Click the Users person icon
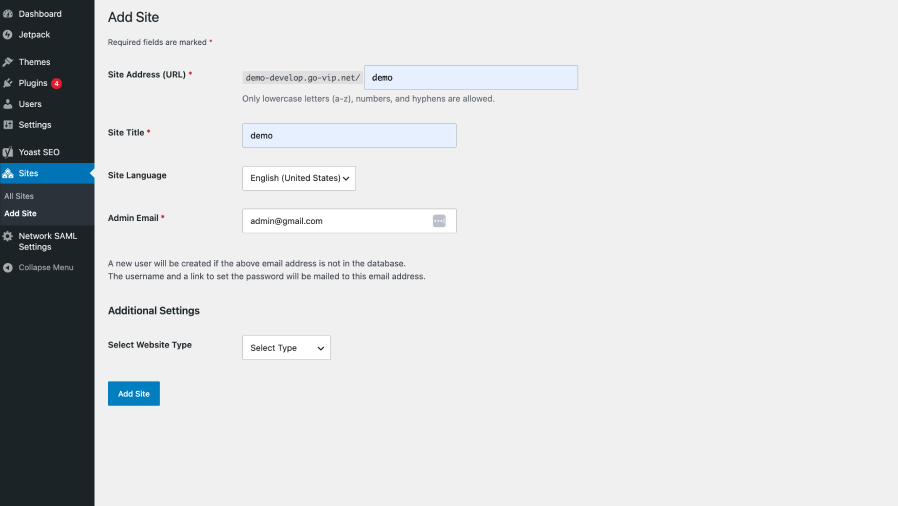Image resolution: width=898 pixels, height=506 pixels. (x=8, y=104)
